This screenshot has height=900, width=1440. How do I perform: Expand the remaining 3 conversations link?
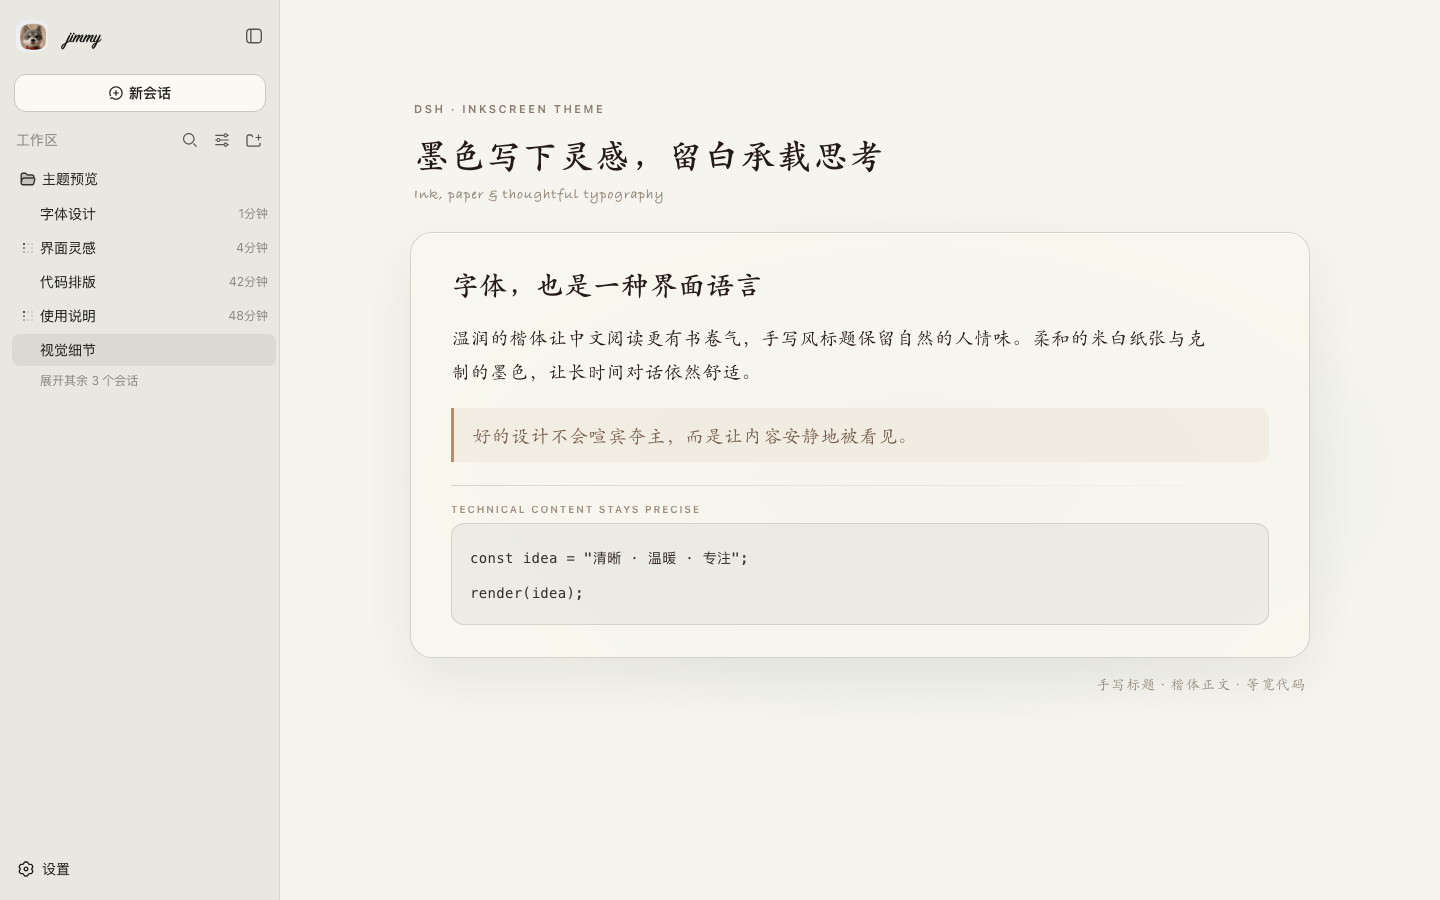point(89,381)
